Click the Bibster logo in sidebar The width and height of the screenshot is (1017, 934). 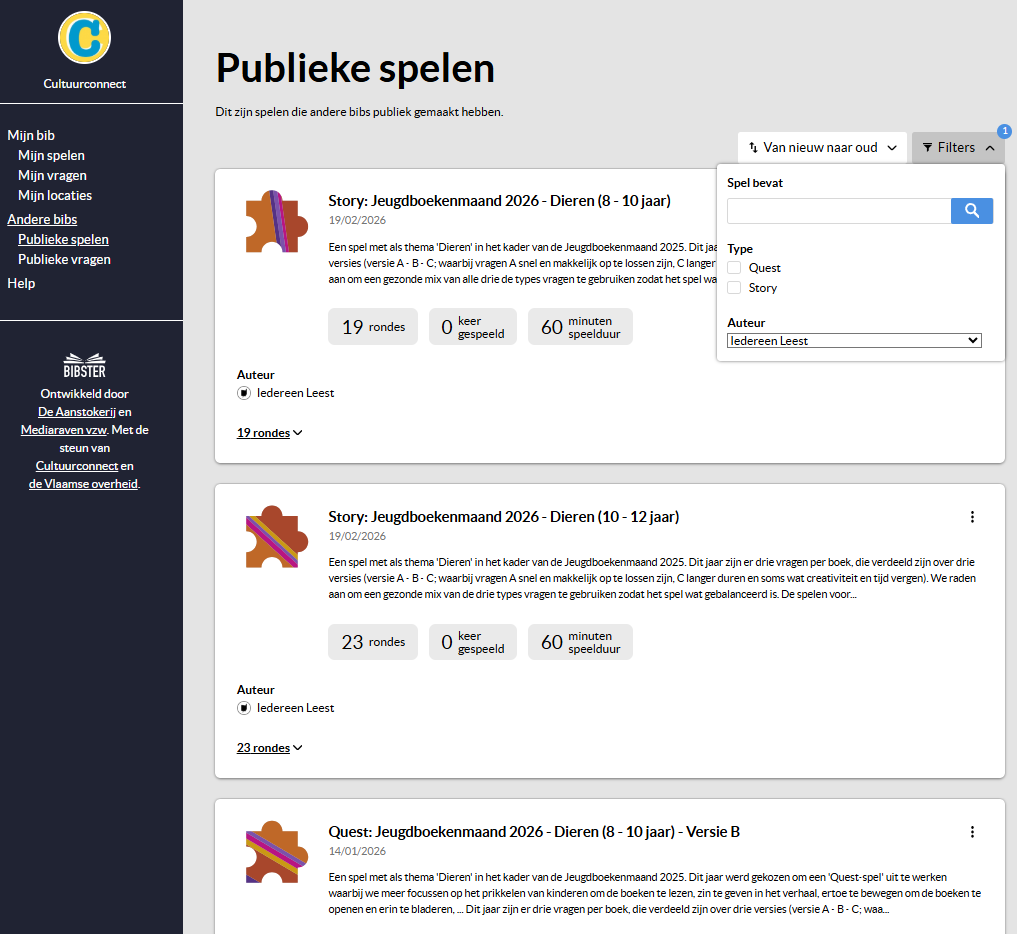(85, 365)
